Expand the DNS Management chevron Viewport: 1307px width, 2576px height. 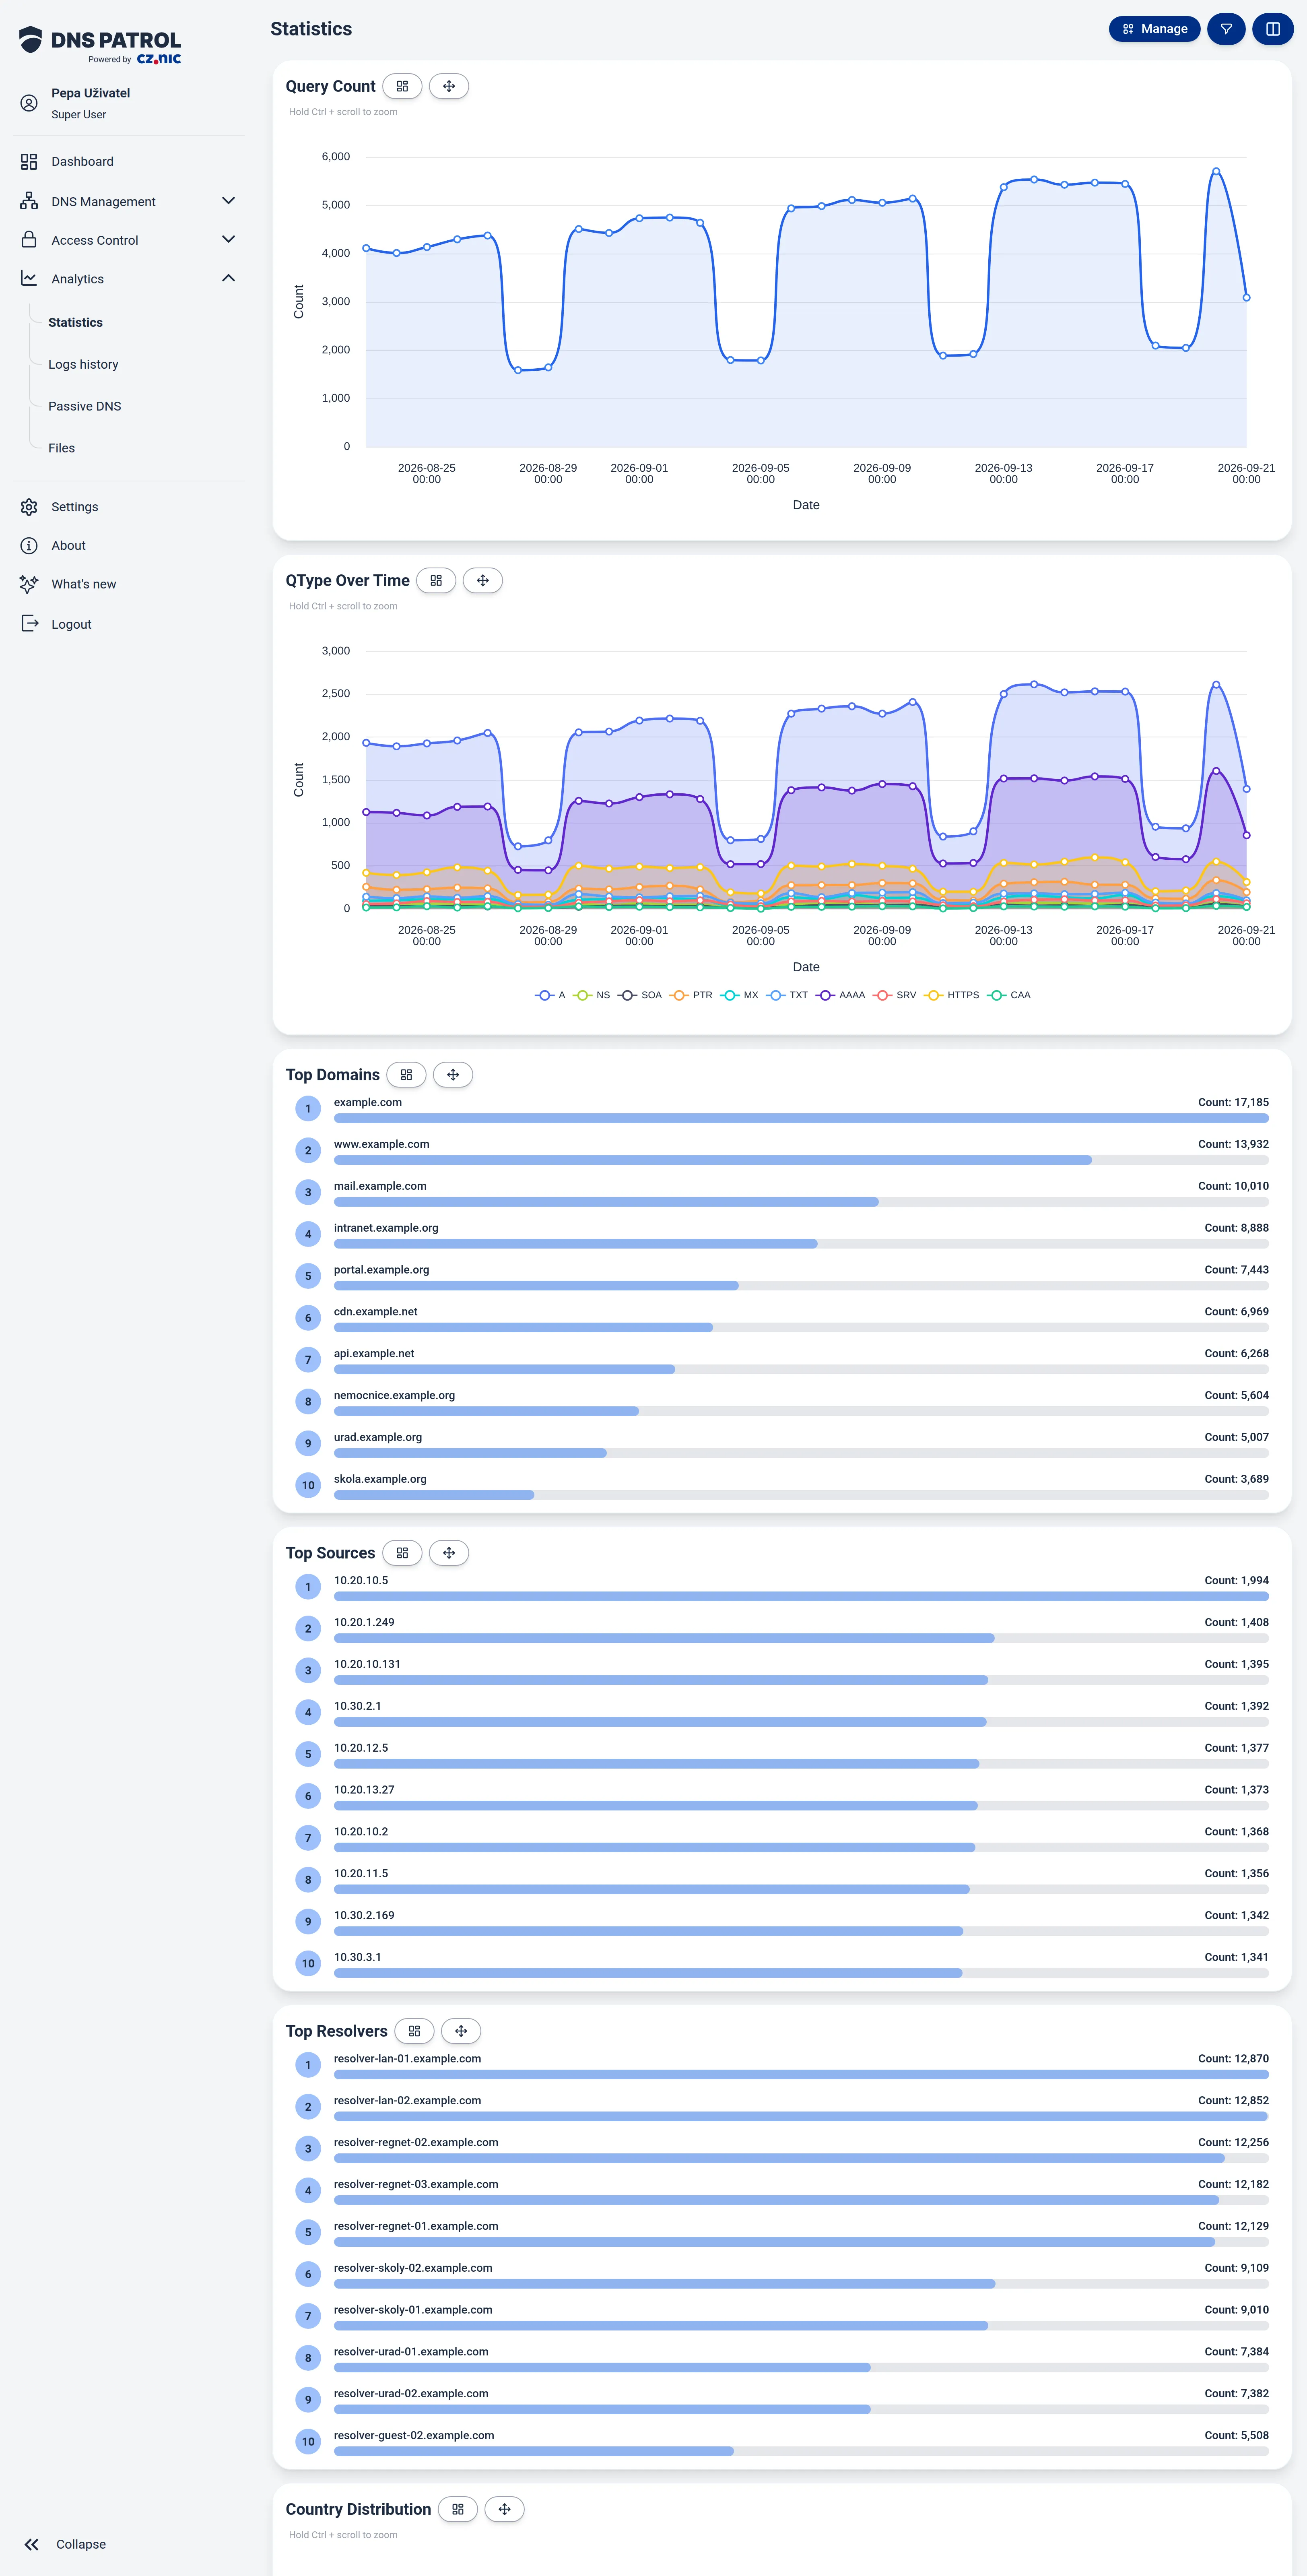[x=228, y=201]
